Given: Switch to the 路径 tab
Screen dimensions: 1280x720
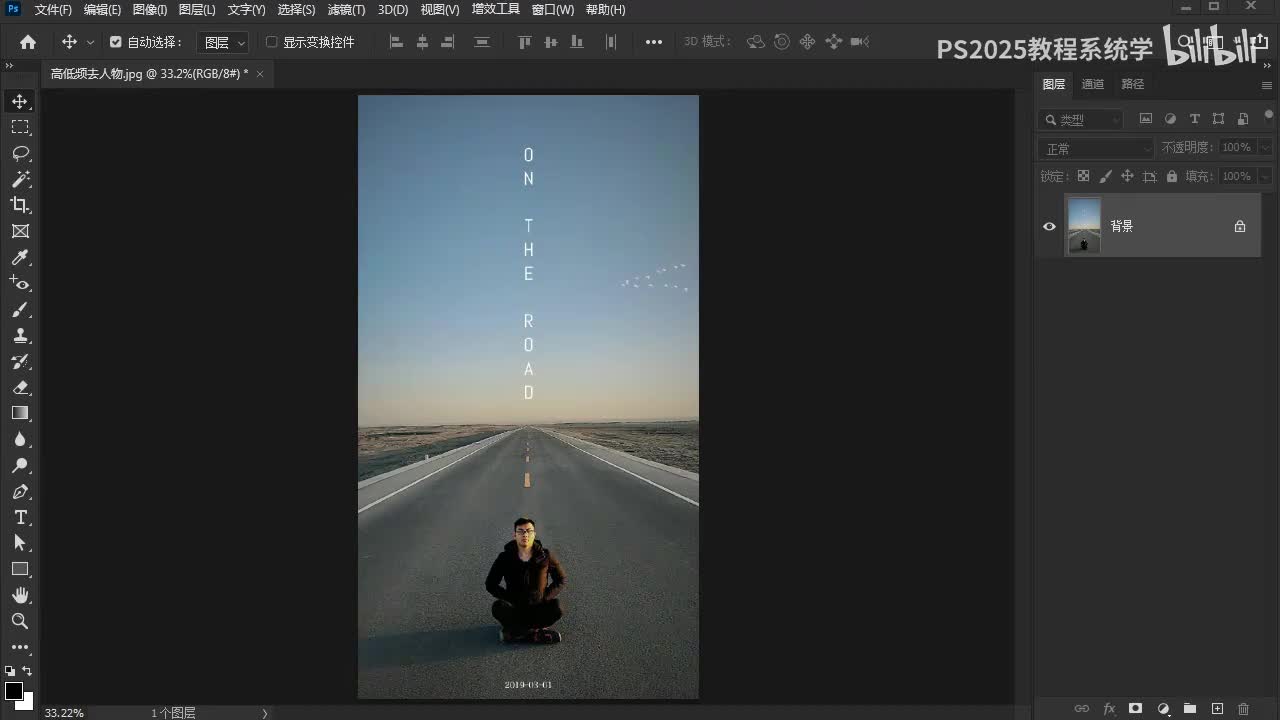Looking at the screenshot, I should point(1133,84).
